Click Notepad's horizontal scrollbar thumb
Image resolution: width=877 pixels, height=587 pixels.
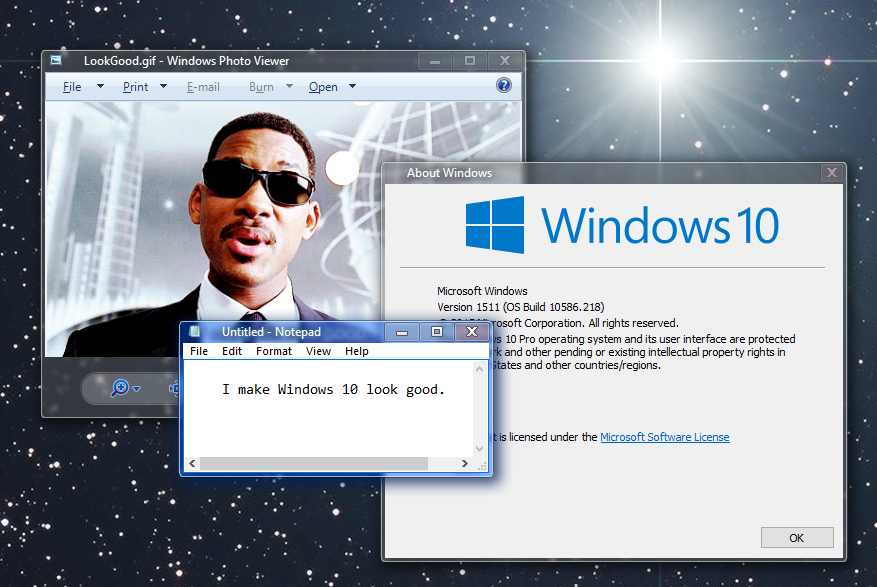pyautogui.click(x=314, y=463)
